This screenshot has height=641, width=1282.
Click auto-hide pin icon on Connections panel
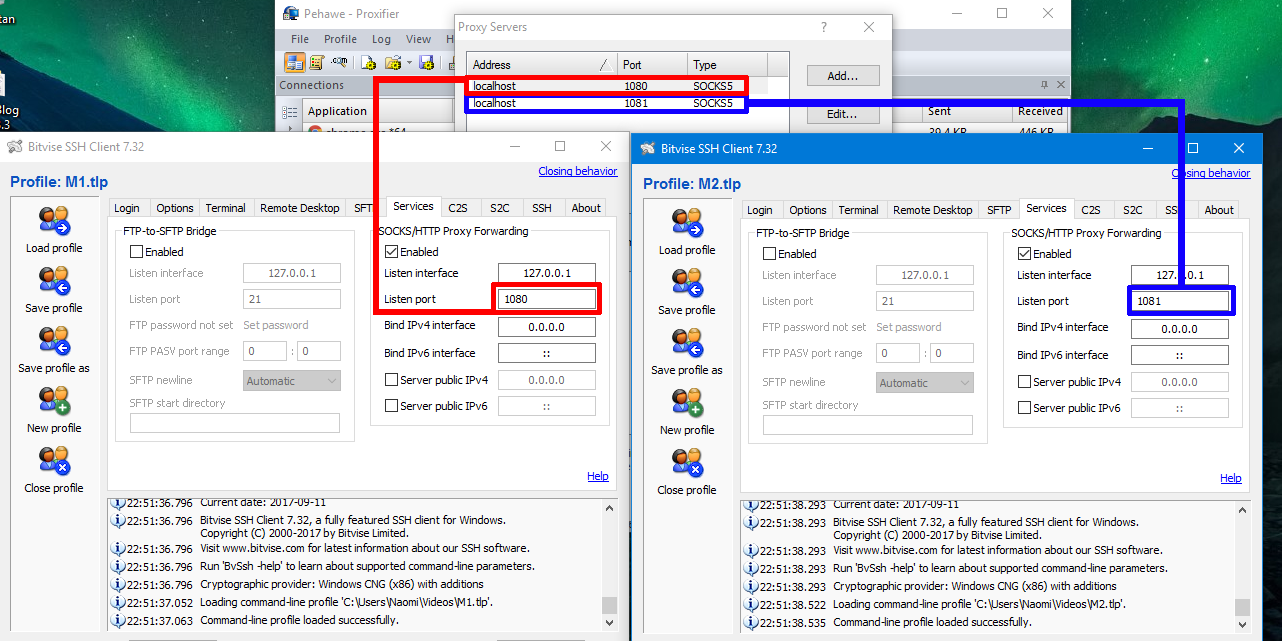[1045, 85]
